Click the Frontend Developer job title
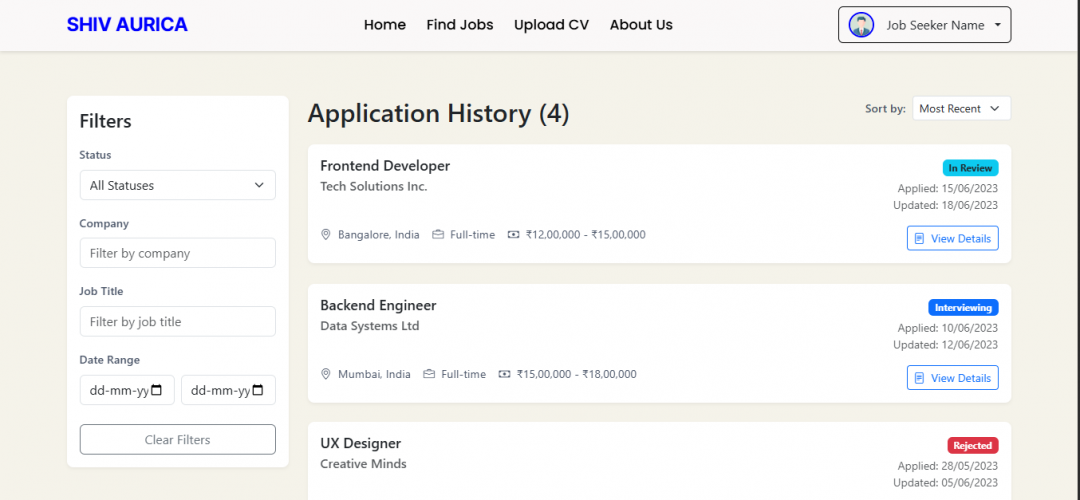 [x=385, y=165]
